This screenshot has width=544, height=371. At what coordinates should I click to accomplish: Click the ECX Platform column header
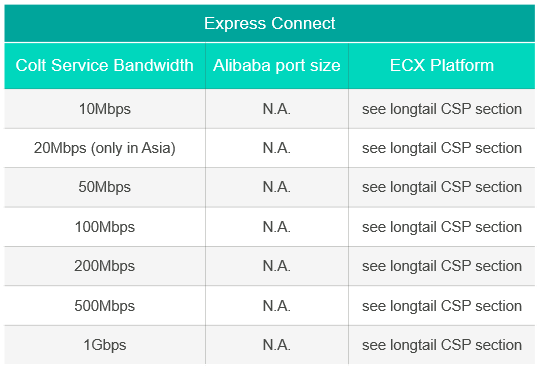click(442, 65)
